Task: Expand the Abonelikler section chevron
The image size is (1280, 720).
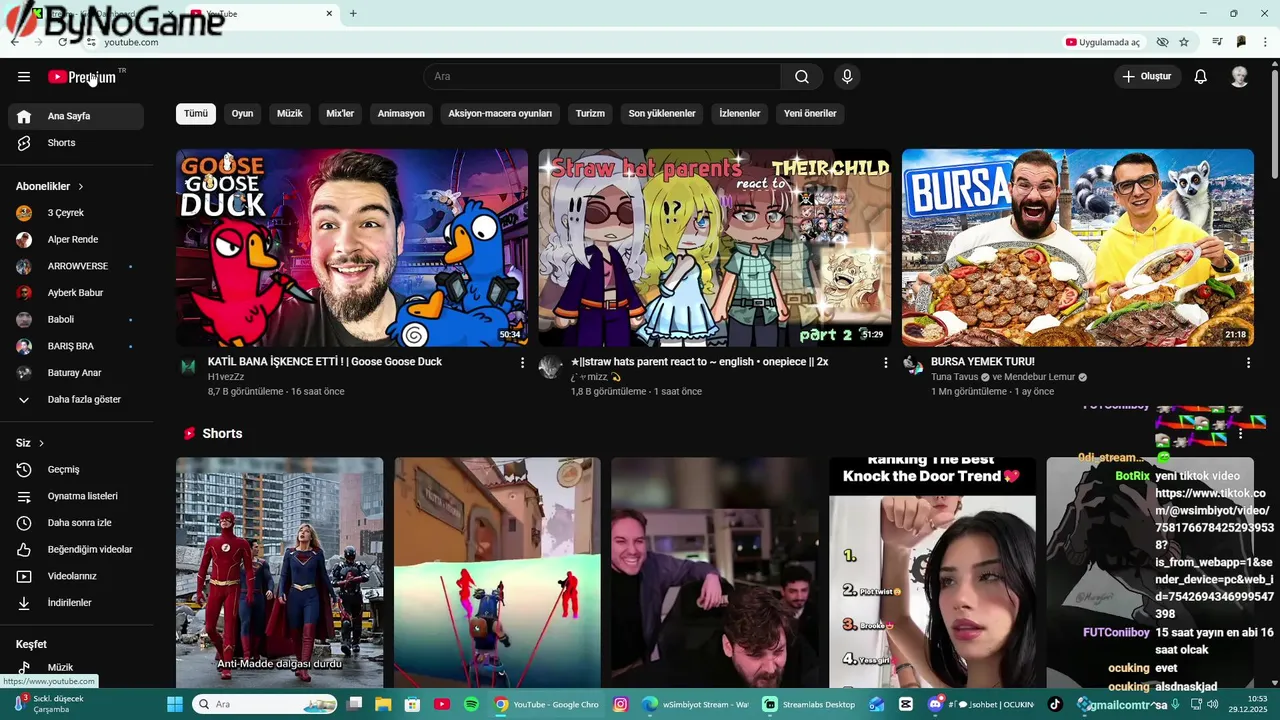Action: pos(81,187)
